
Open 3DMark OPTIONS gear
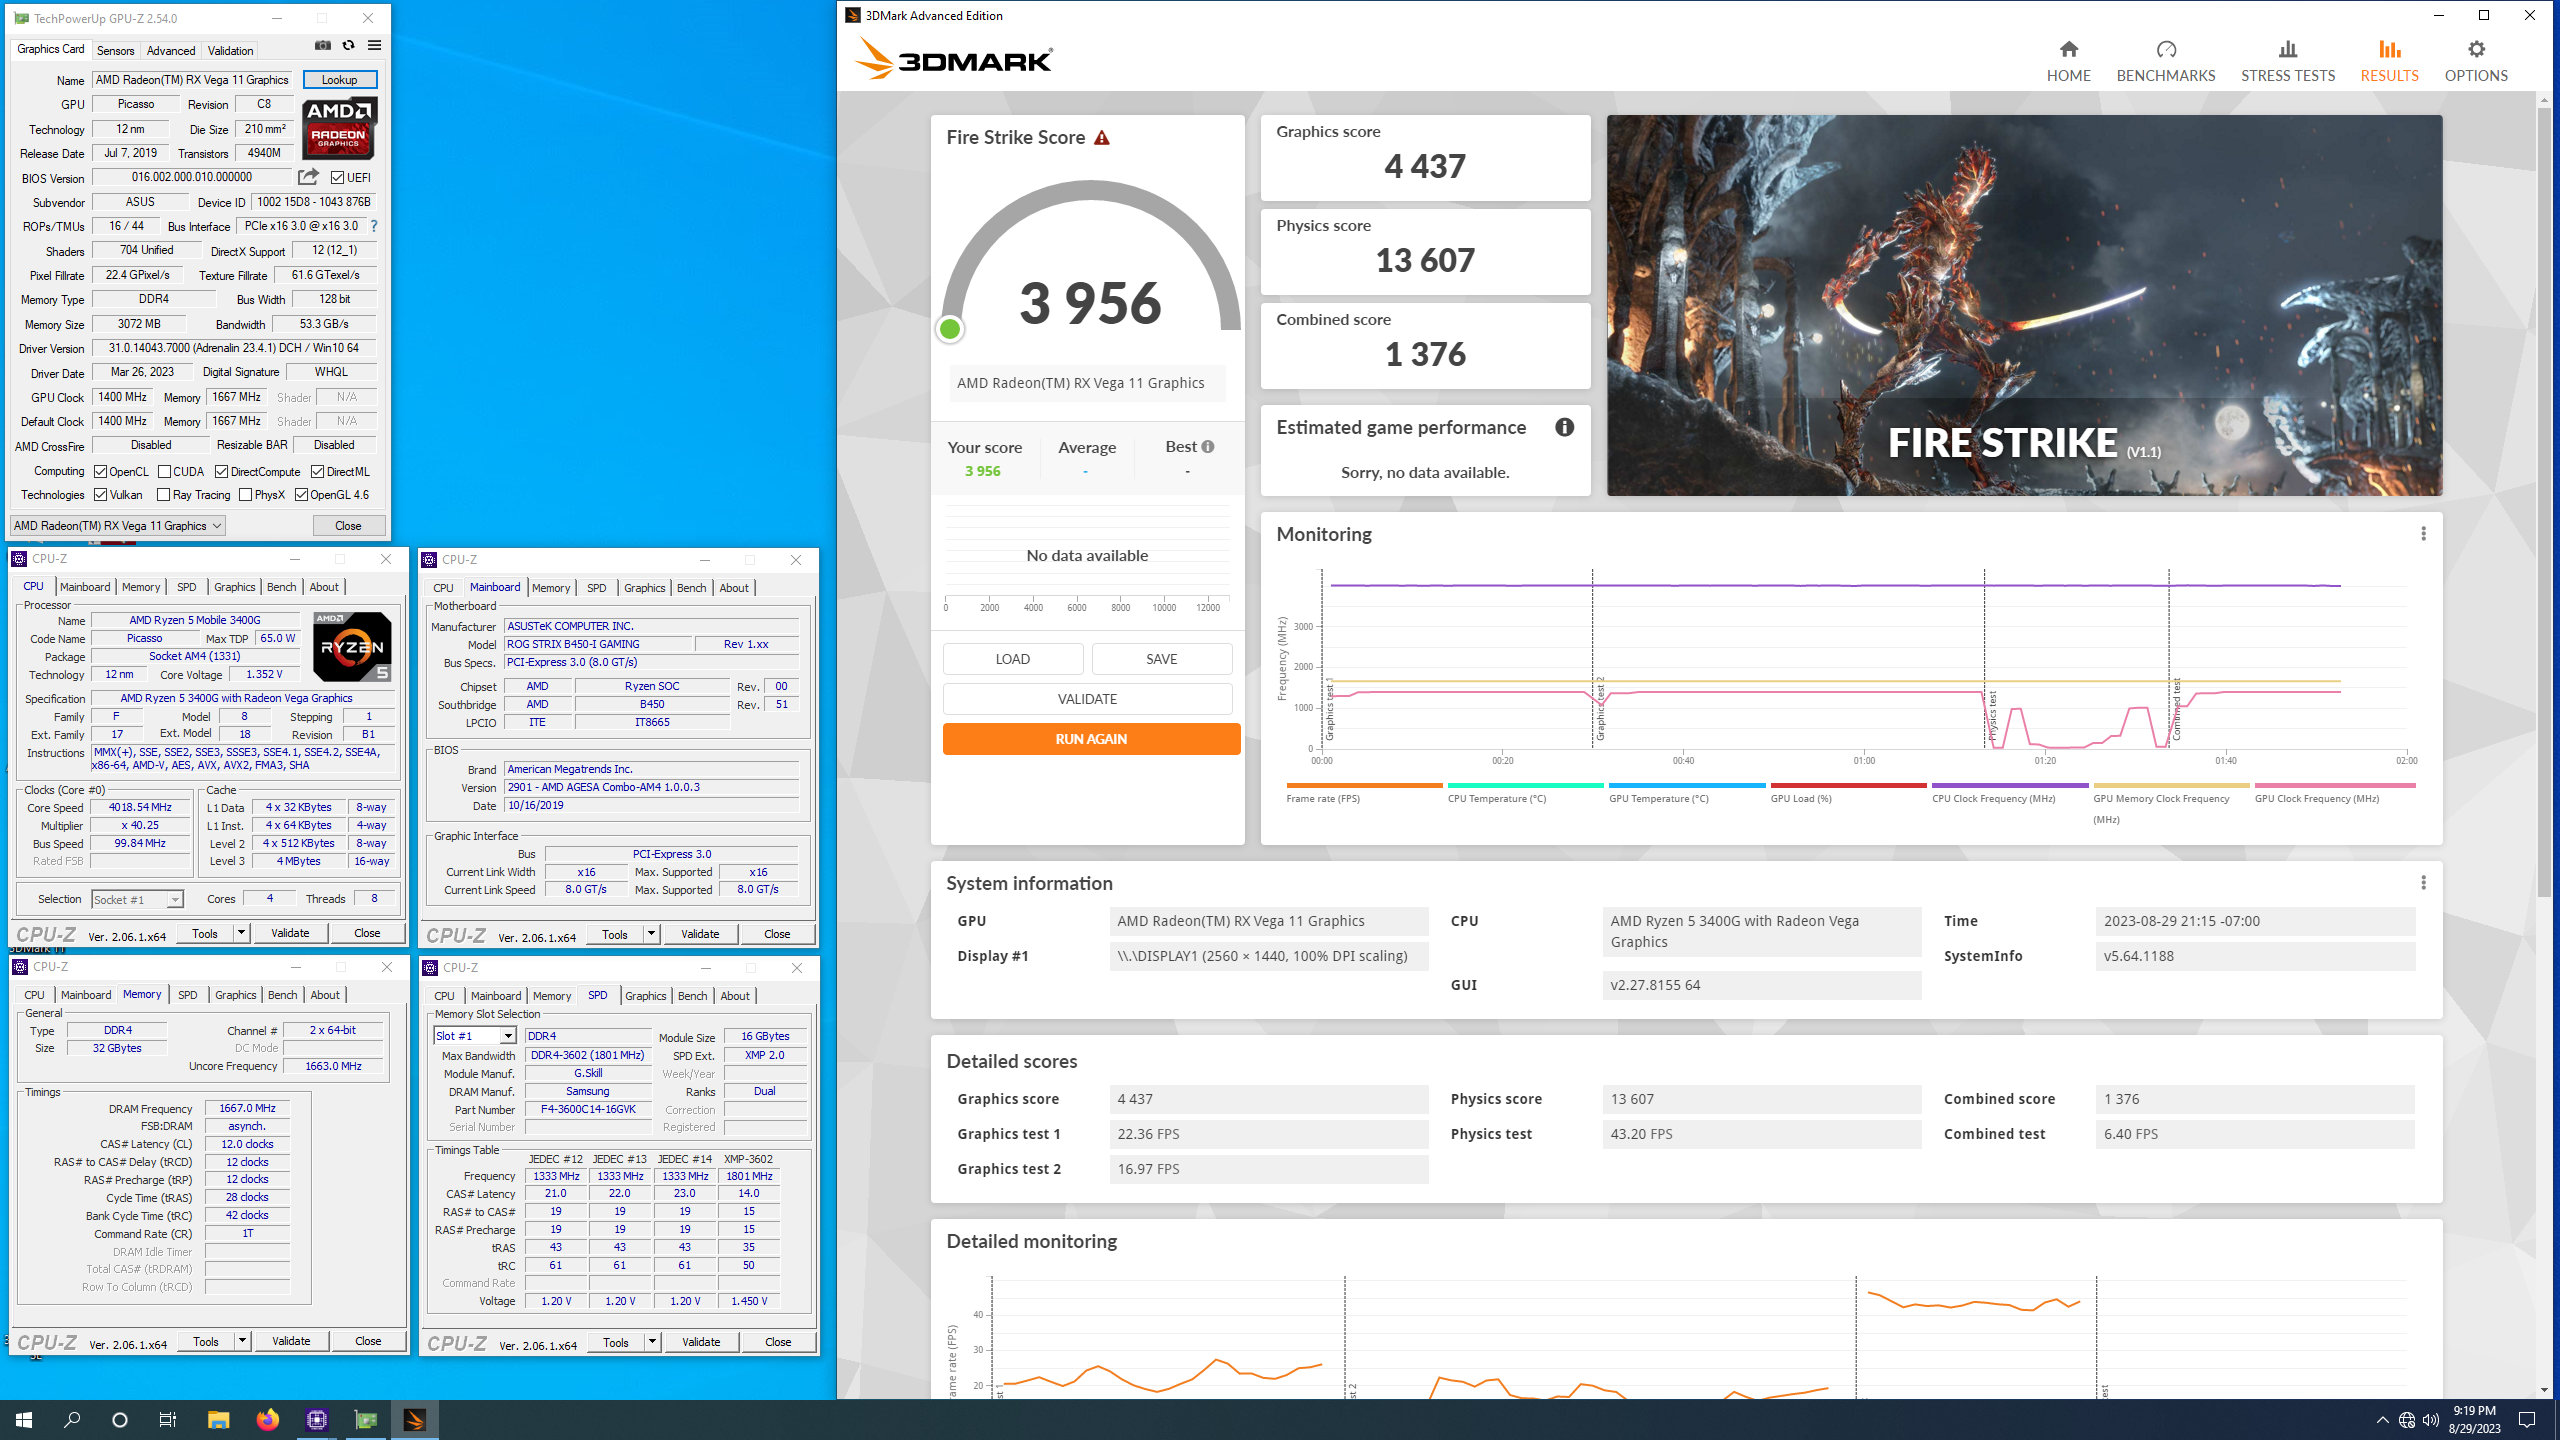[2476, 61]
